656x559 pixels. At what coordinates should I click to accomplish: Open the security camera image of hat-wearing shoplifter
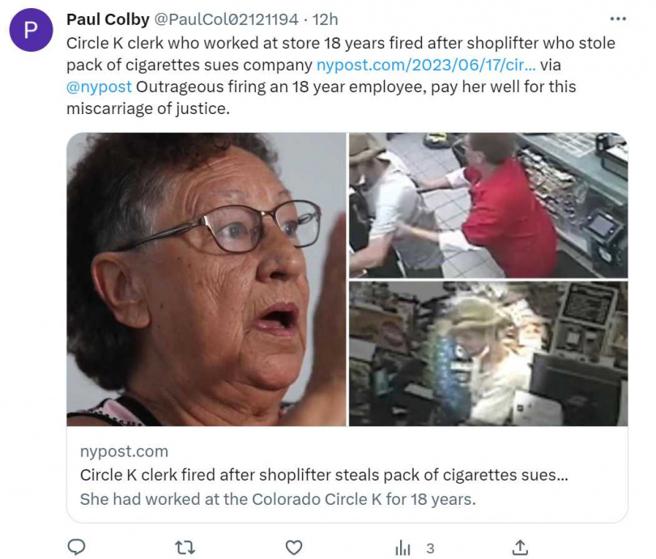488,354
